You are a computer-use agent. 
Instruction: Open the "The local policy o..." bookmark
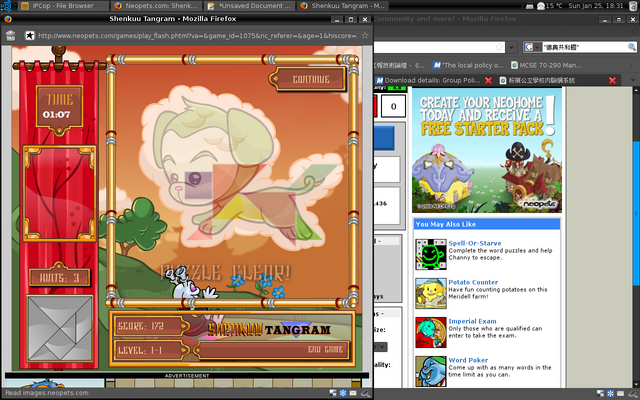tap(468, 65)
